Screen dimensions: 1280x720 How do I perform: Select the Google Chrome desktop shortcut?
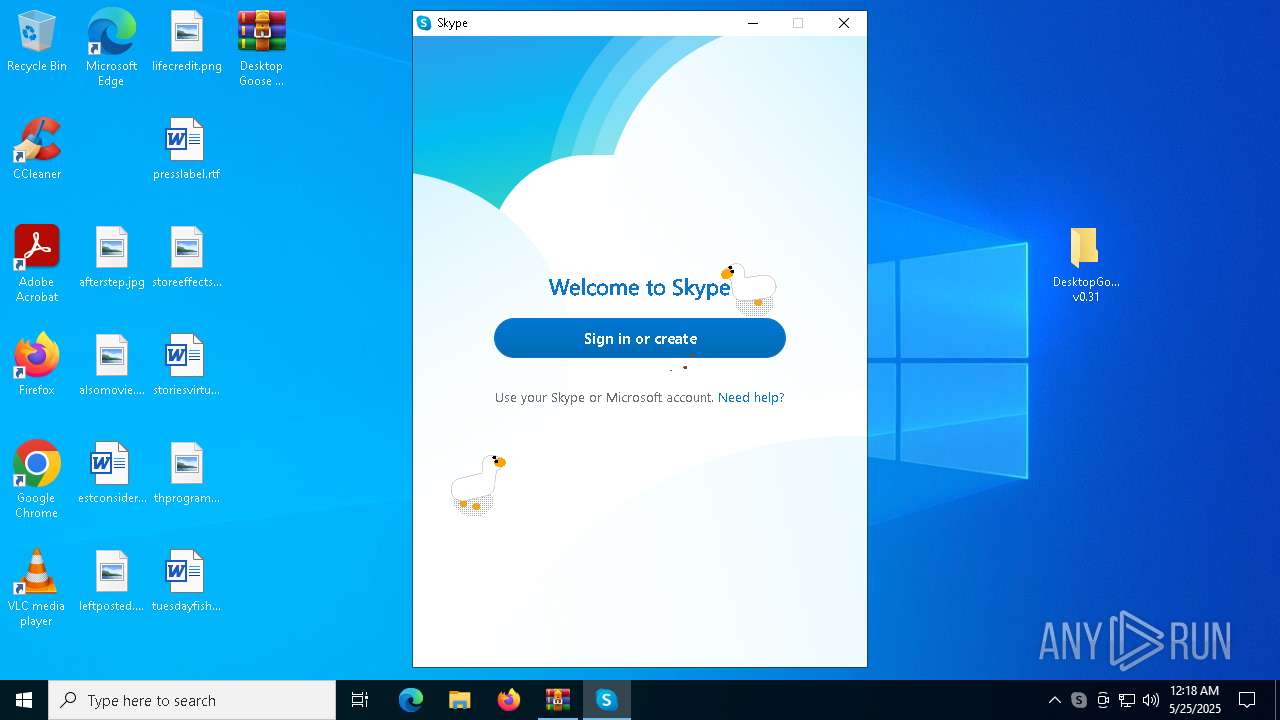[37, 480]
